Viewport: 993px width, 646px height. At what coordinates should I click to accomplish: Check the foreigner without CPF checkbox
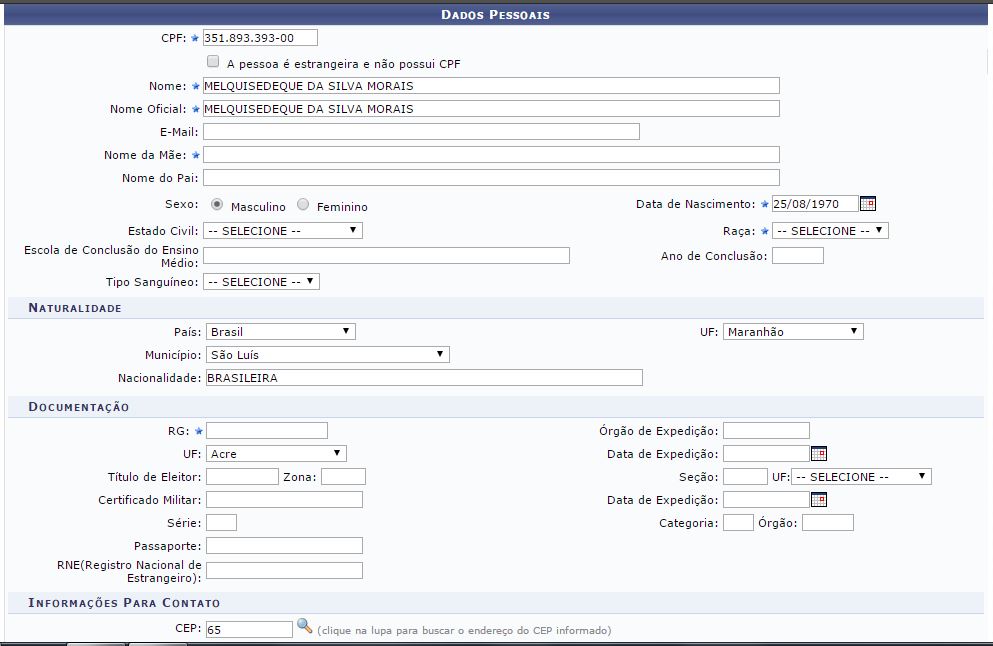[x=213, y=62]
